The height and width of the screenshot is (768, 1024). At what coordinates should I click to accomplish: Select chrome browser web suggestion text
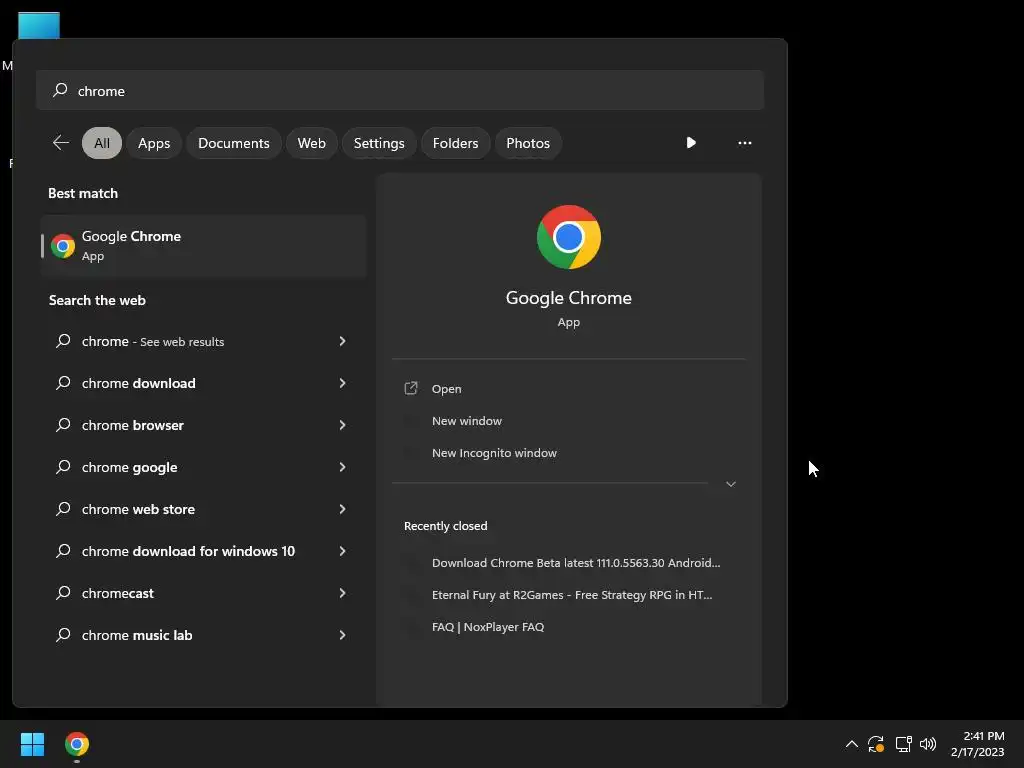(133, 425)
